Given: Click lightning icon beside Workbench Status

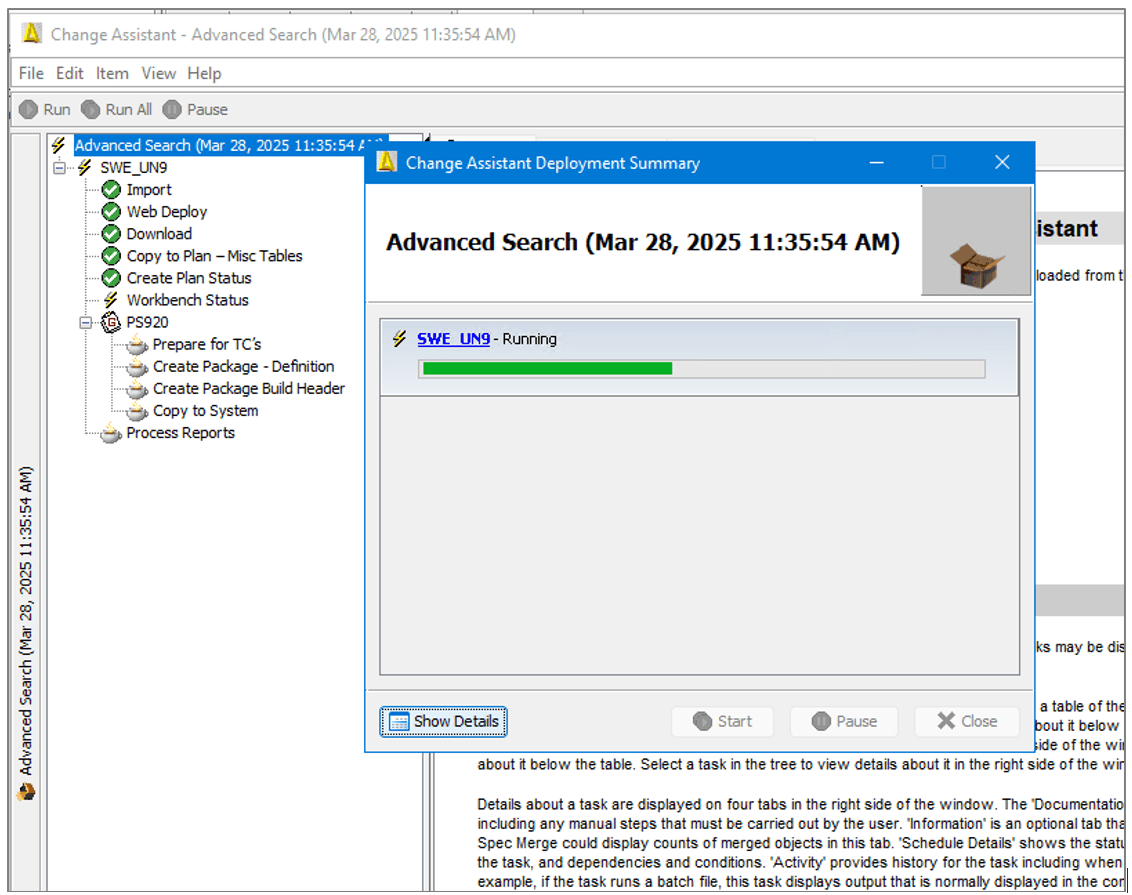Looking at the screenshot, I should tap(110, 300).
